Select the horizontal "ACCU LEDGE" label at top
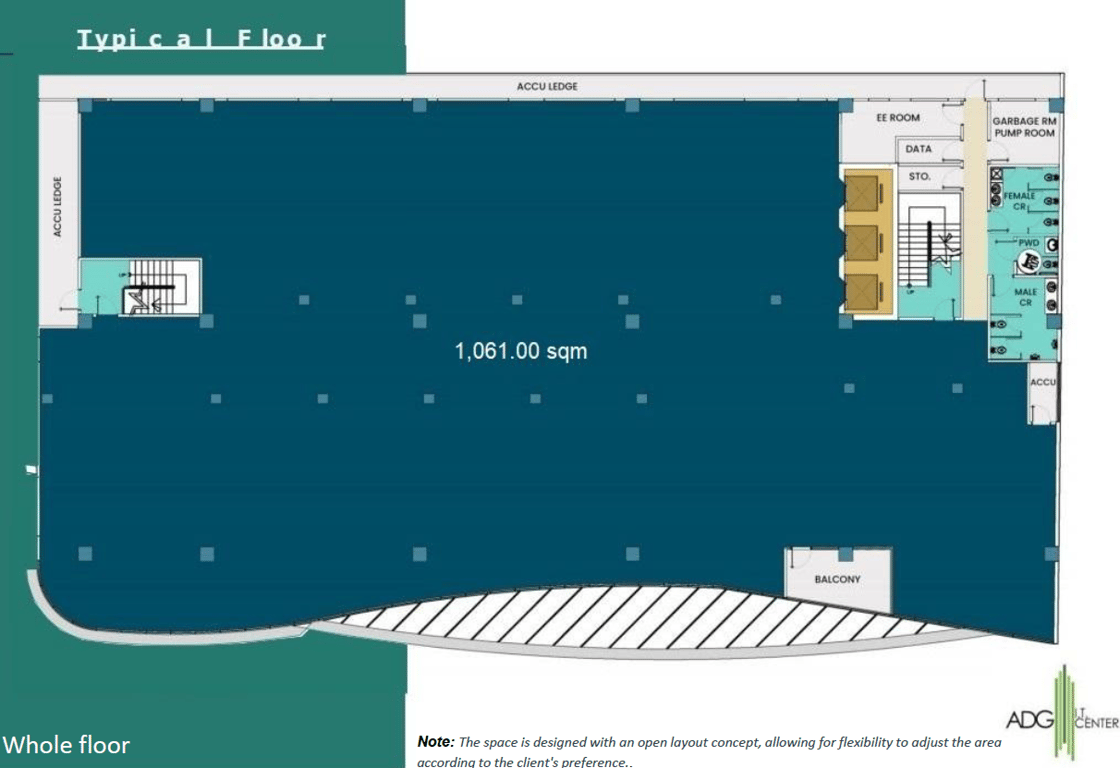This screenshot has width=1120, height=768. click(x=547, y=86)
